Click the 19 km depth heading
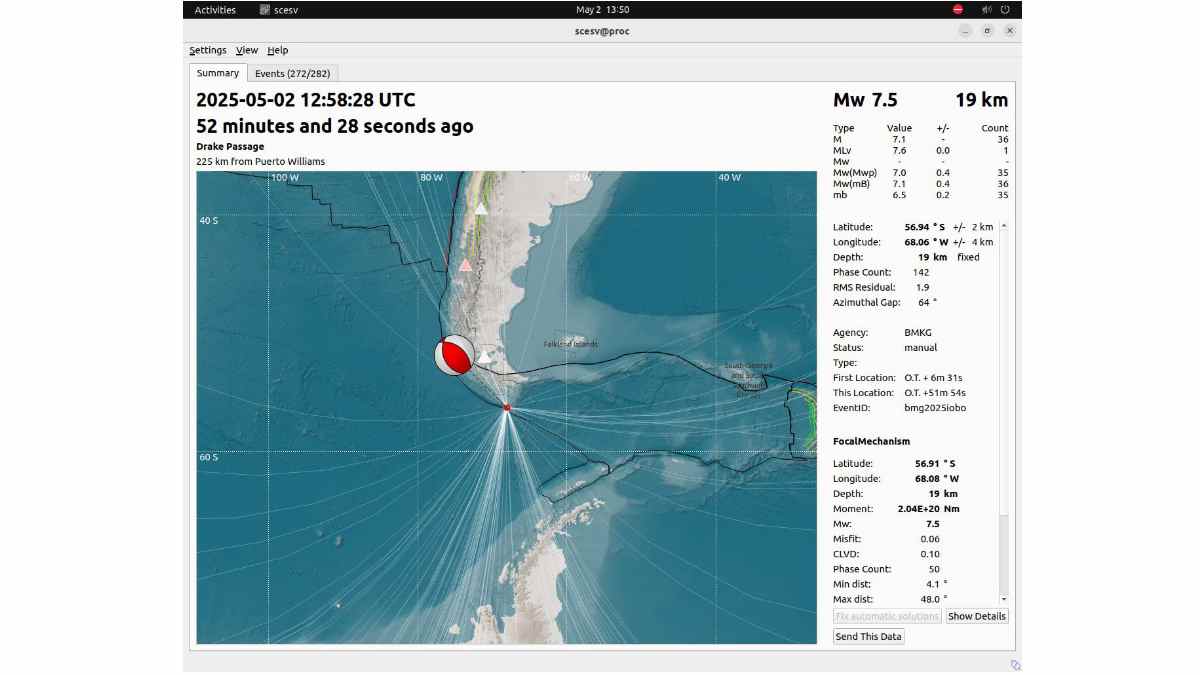 [x=981, y=100]
